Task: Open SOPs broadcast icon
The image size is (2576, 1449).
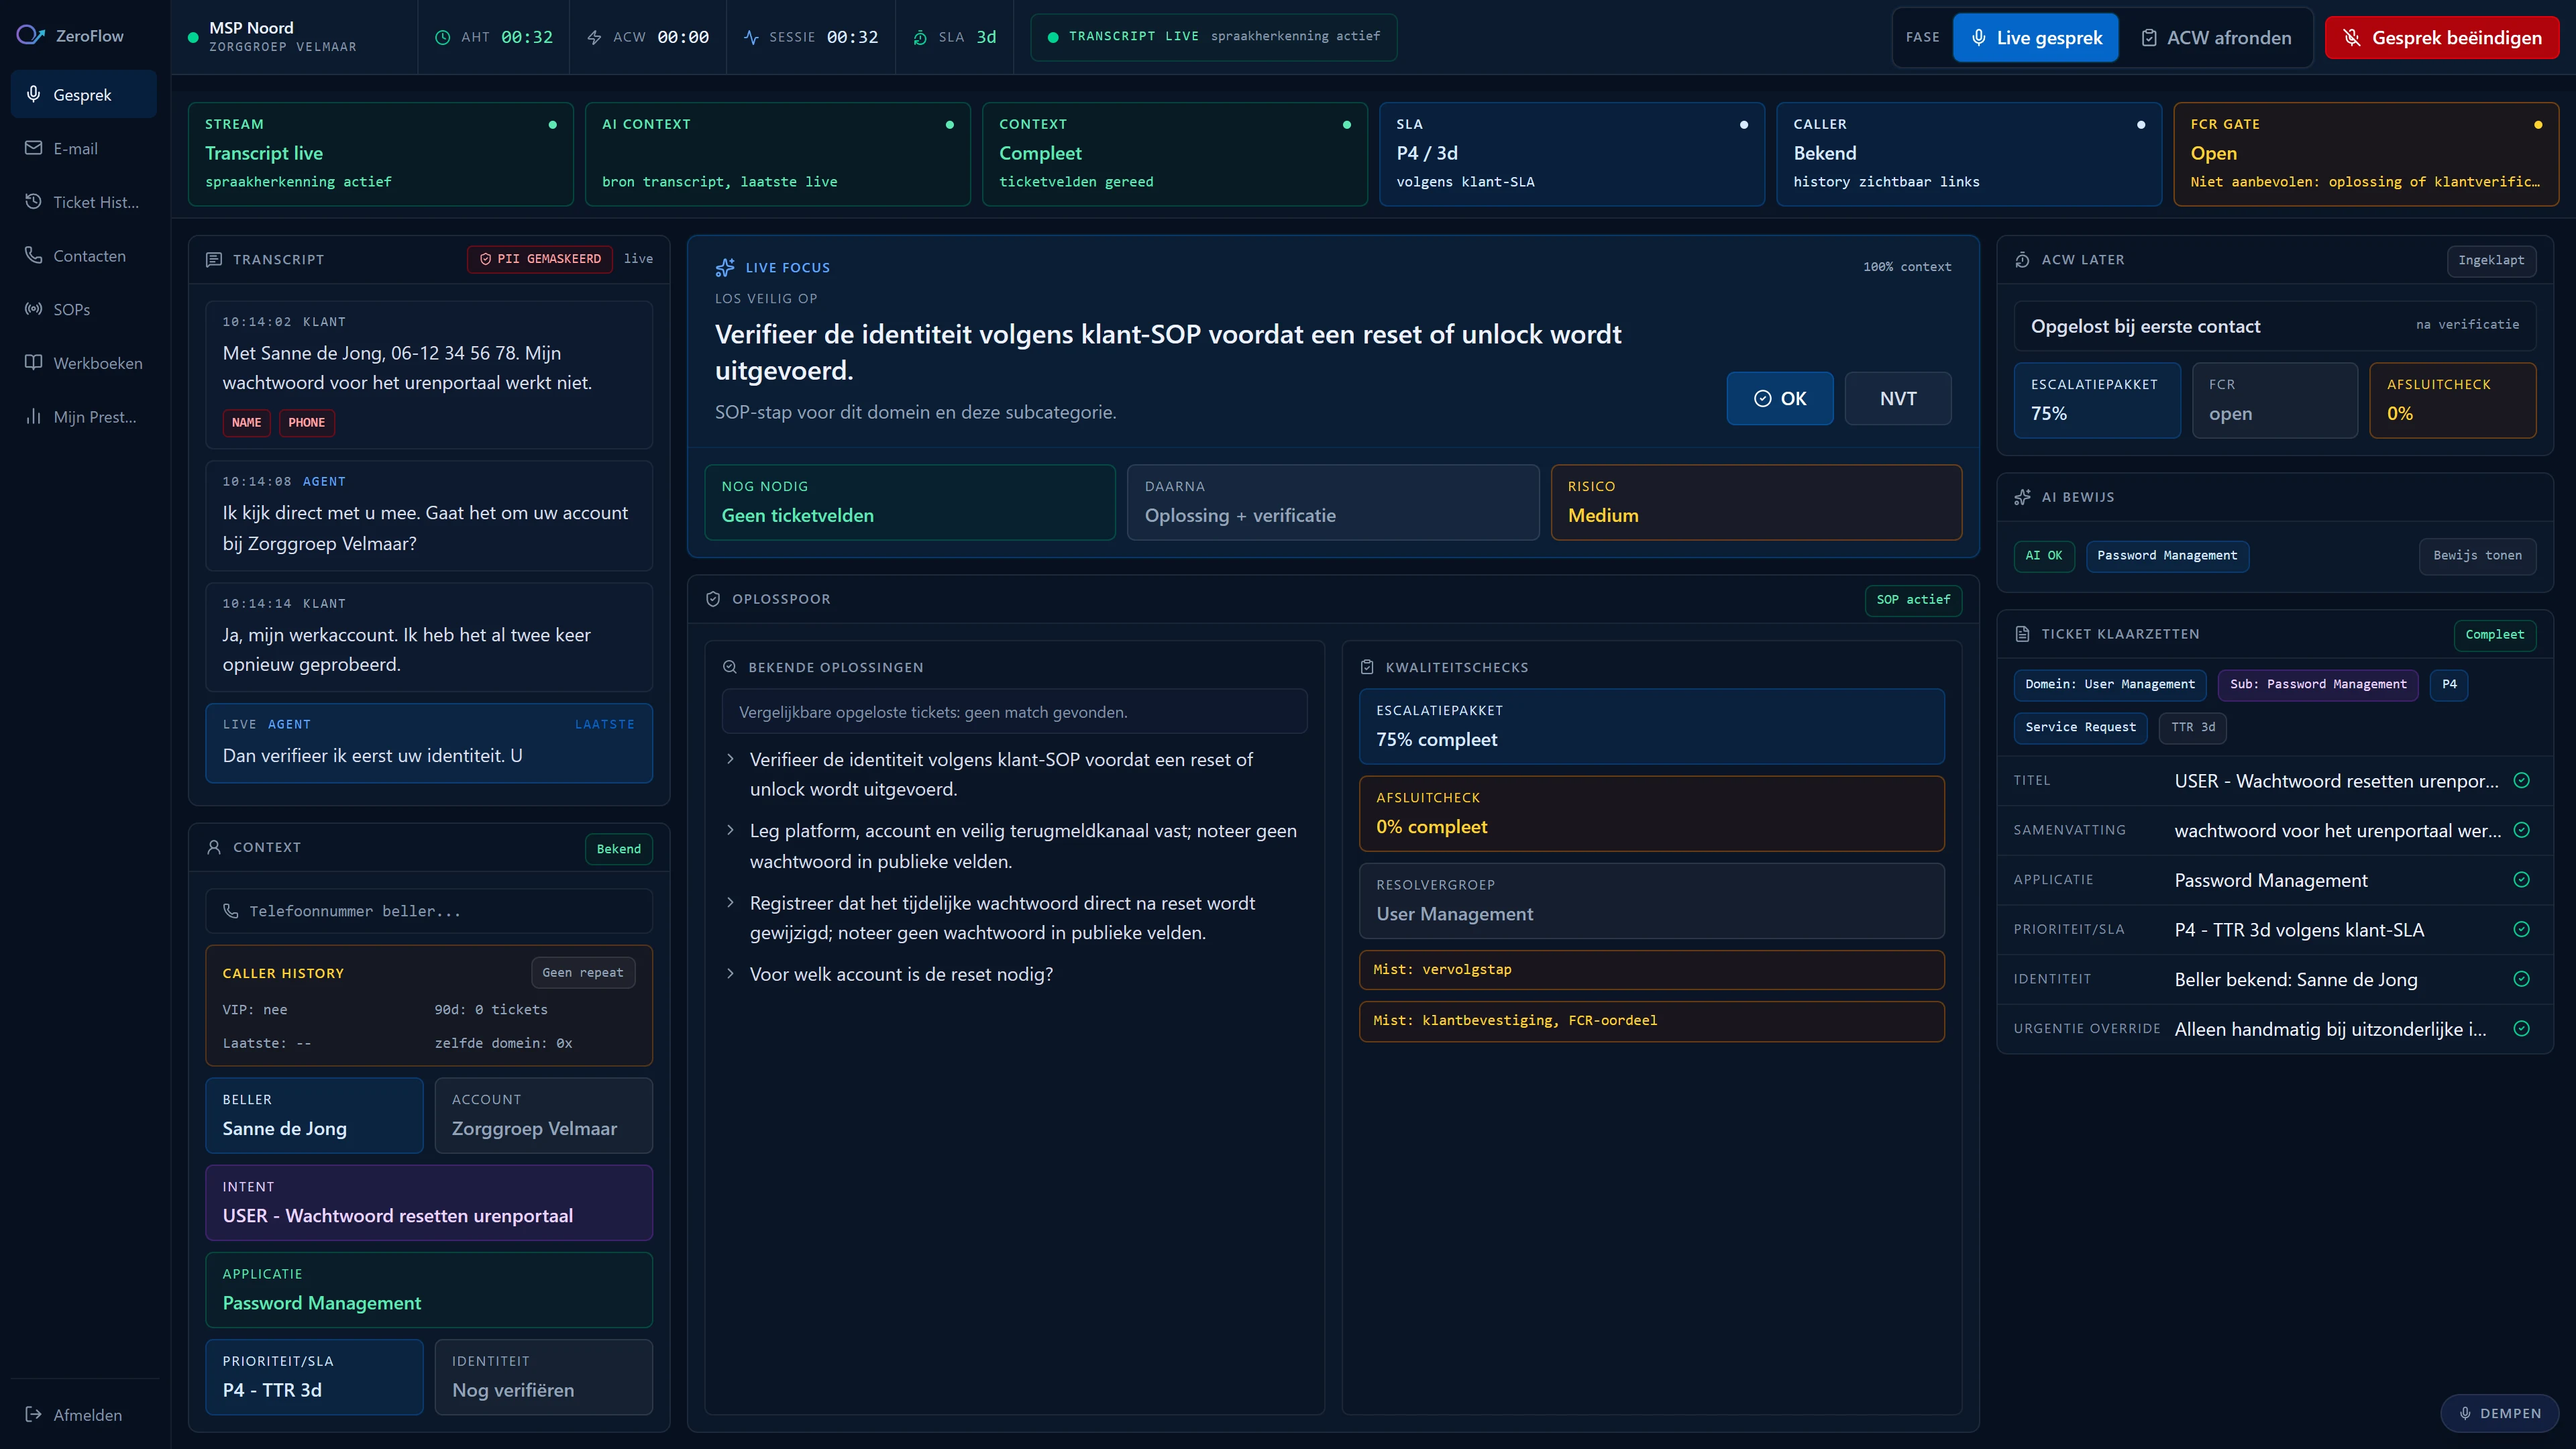Action: click(x=34, y=309)
